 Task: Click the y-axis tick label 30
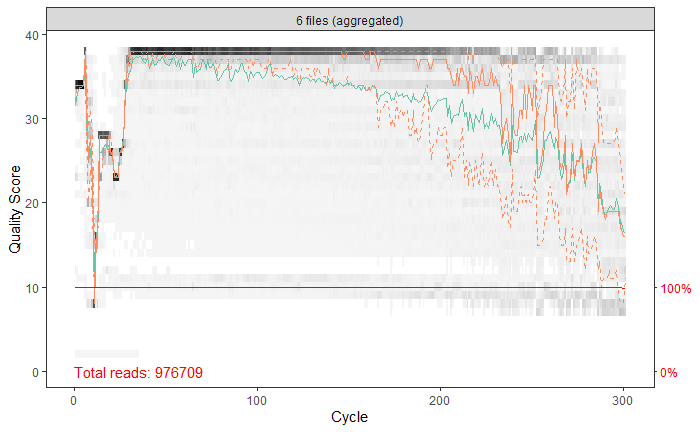[x=32, y=120]
